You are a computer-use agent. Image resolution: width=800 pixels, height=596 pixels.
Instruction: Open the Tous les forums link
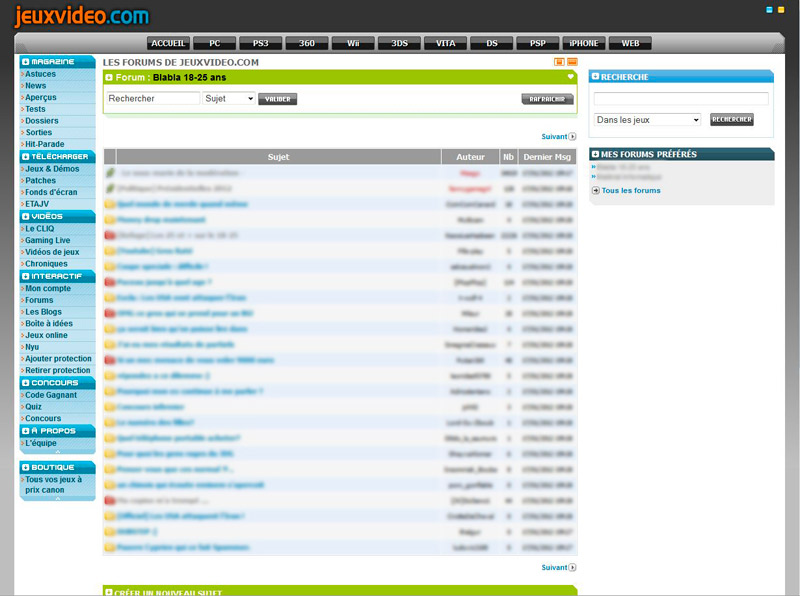click(631, 190)
